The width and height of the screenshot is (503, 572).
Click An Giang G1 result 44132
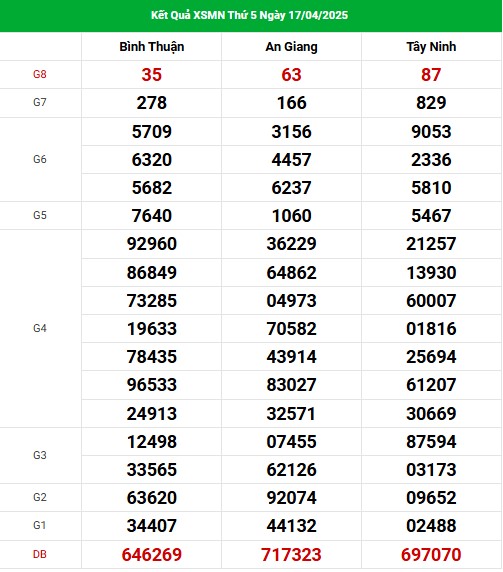(x=291, y=526)
